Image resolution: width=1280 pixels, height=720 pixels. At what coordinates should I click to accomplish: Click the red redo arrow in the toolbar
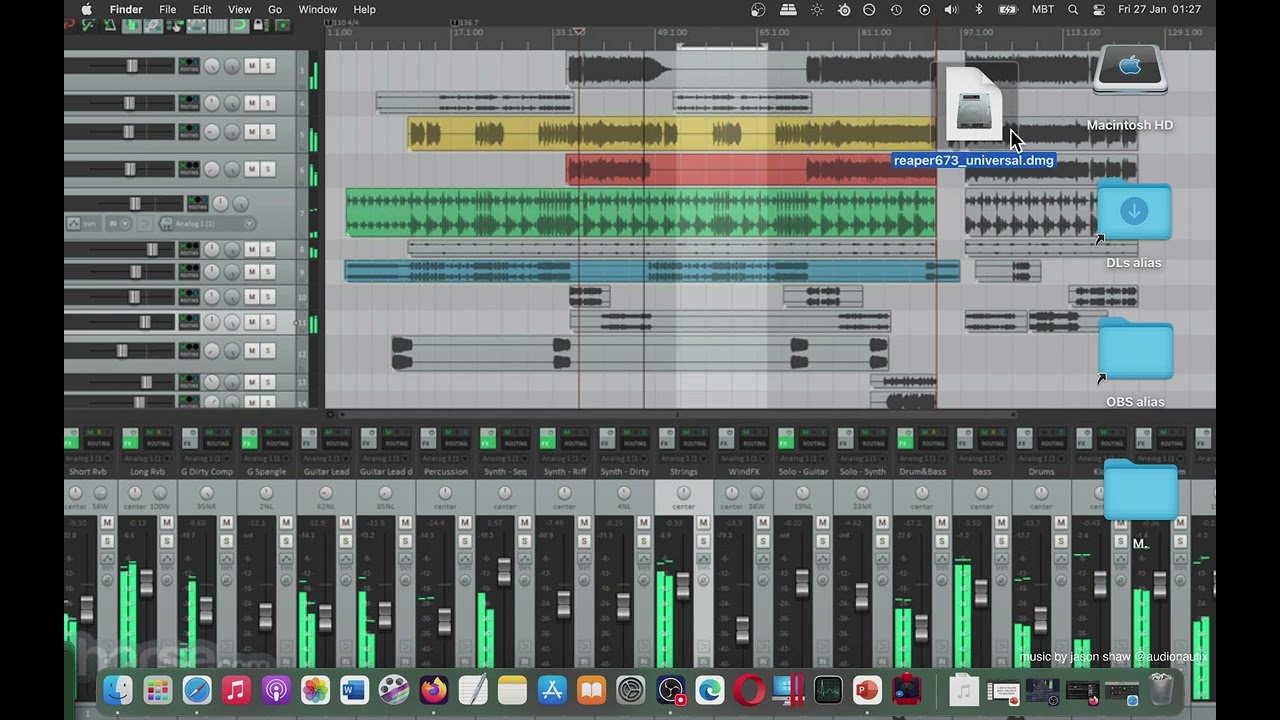tap(69, 26)
